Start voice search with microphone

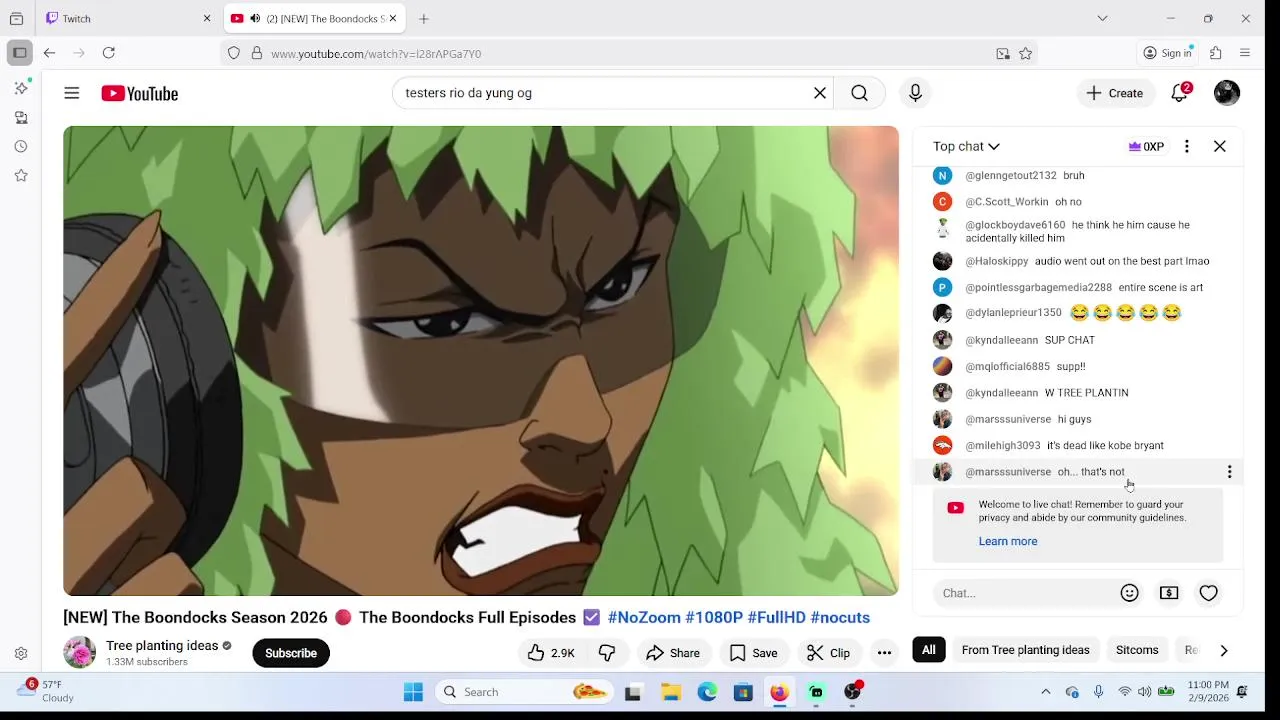915,93
